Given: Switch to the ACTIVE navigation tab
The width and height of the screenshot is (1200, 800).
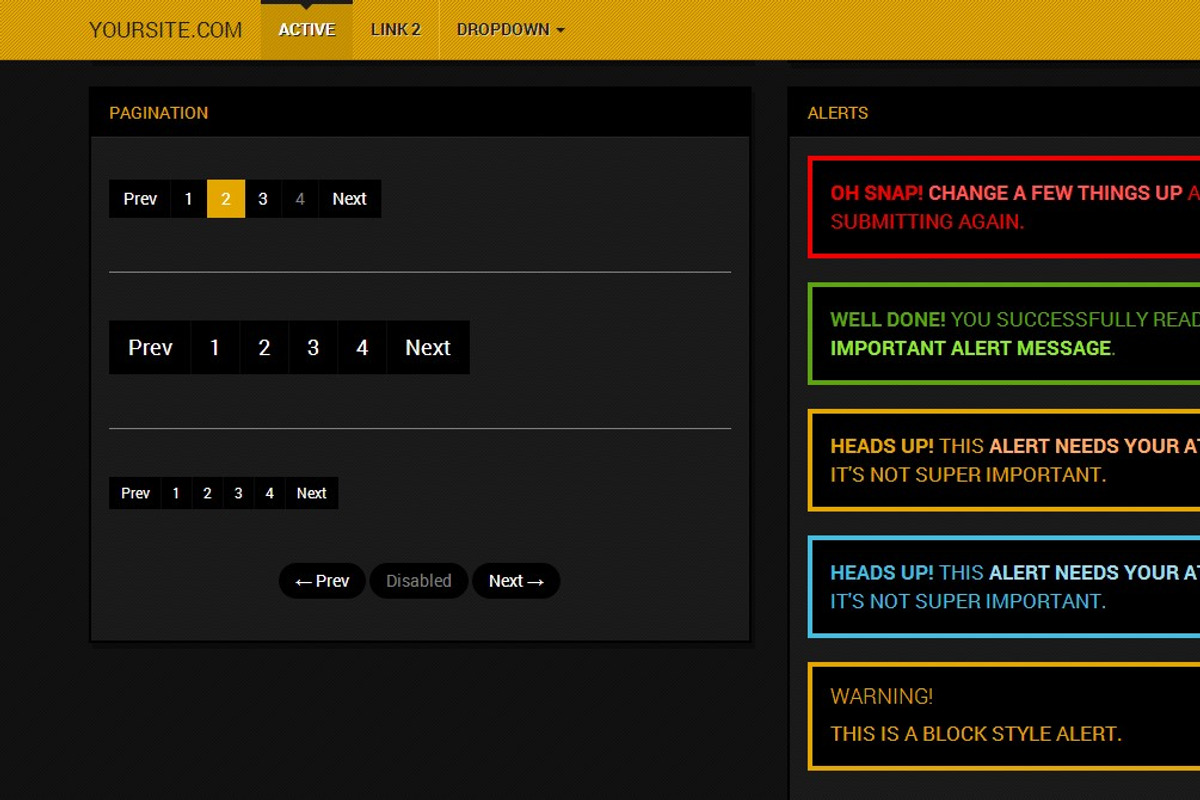Looking at the screenshot, I should point(306,29).
